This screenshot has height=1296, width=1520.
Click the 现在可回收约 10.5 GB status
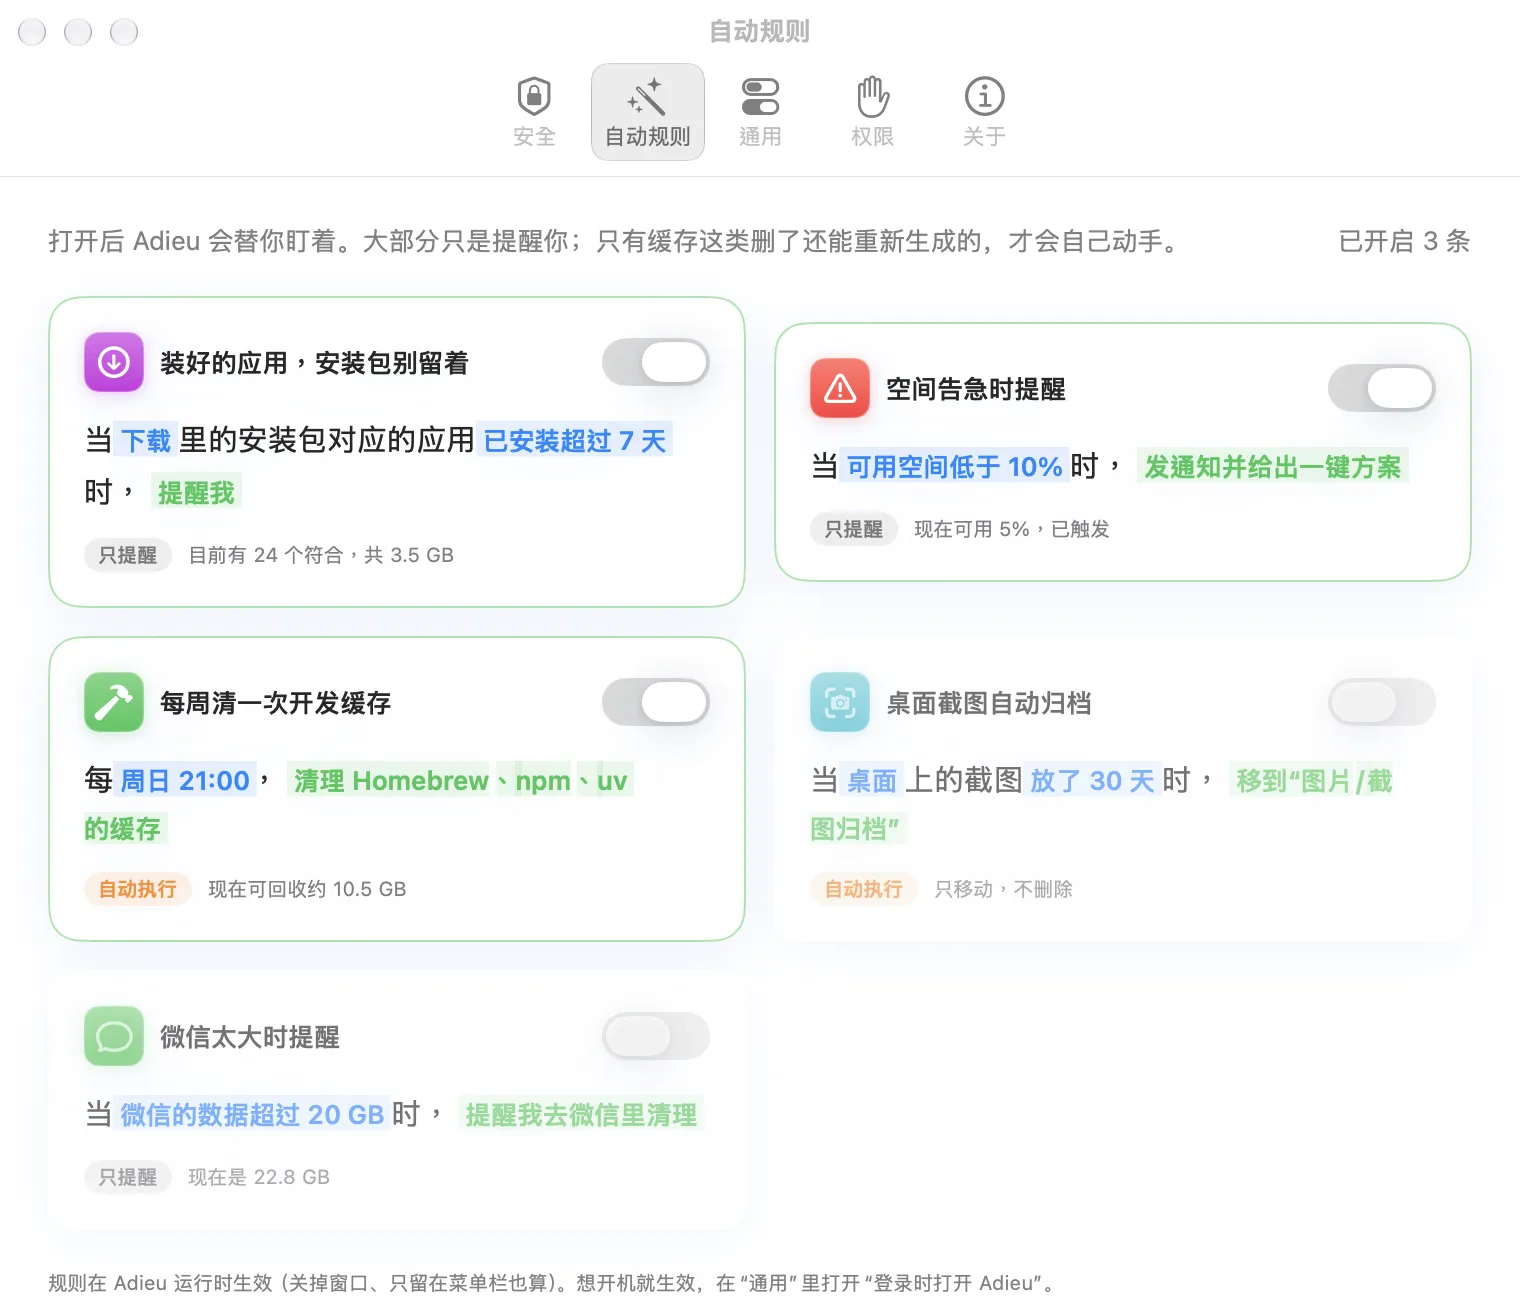pos(307,889)
